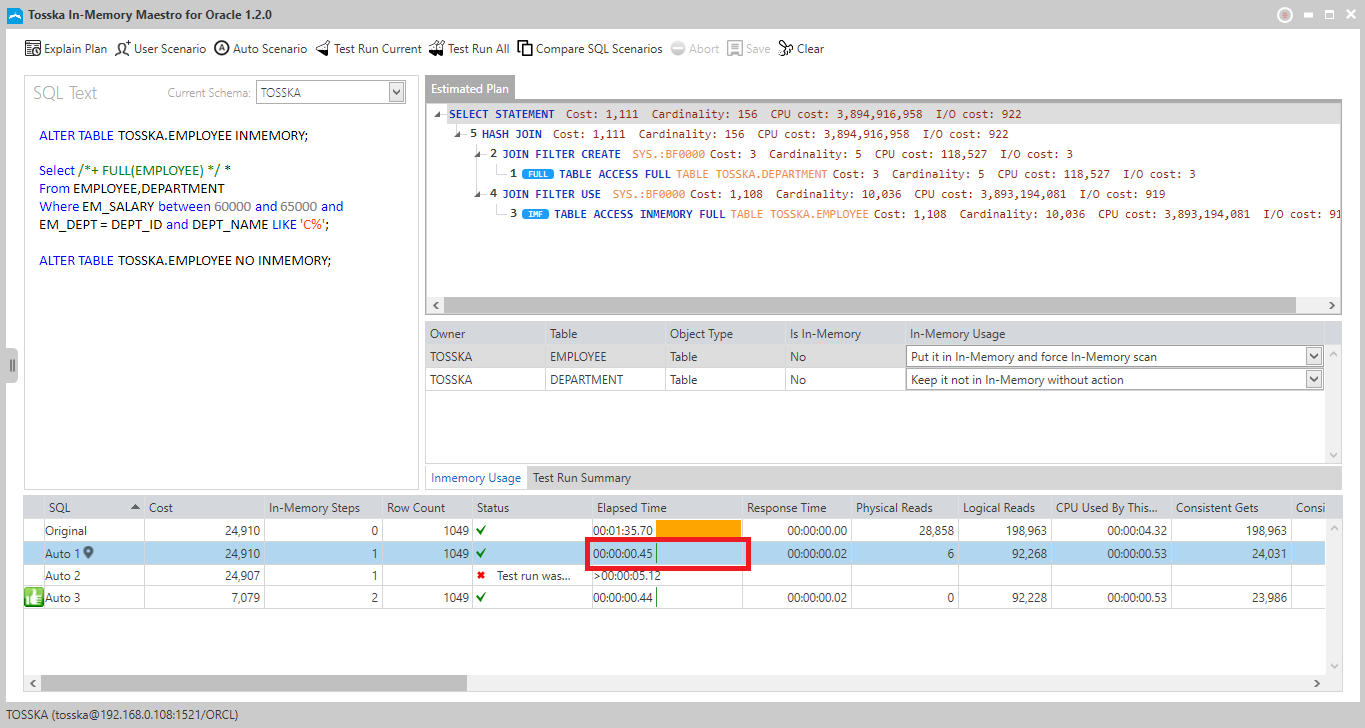Viewport: 1365px width, 728px height.
Task: Sort by In-Memory Steps column header
Action: (x=323, y=507)
